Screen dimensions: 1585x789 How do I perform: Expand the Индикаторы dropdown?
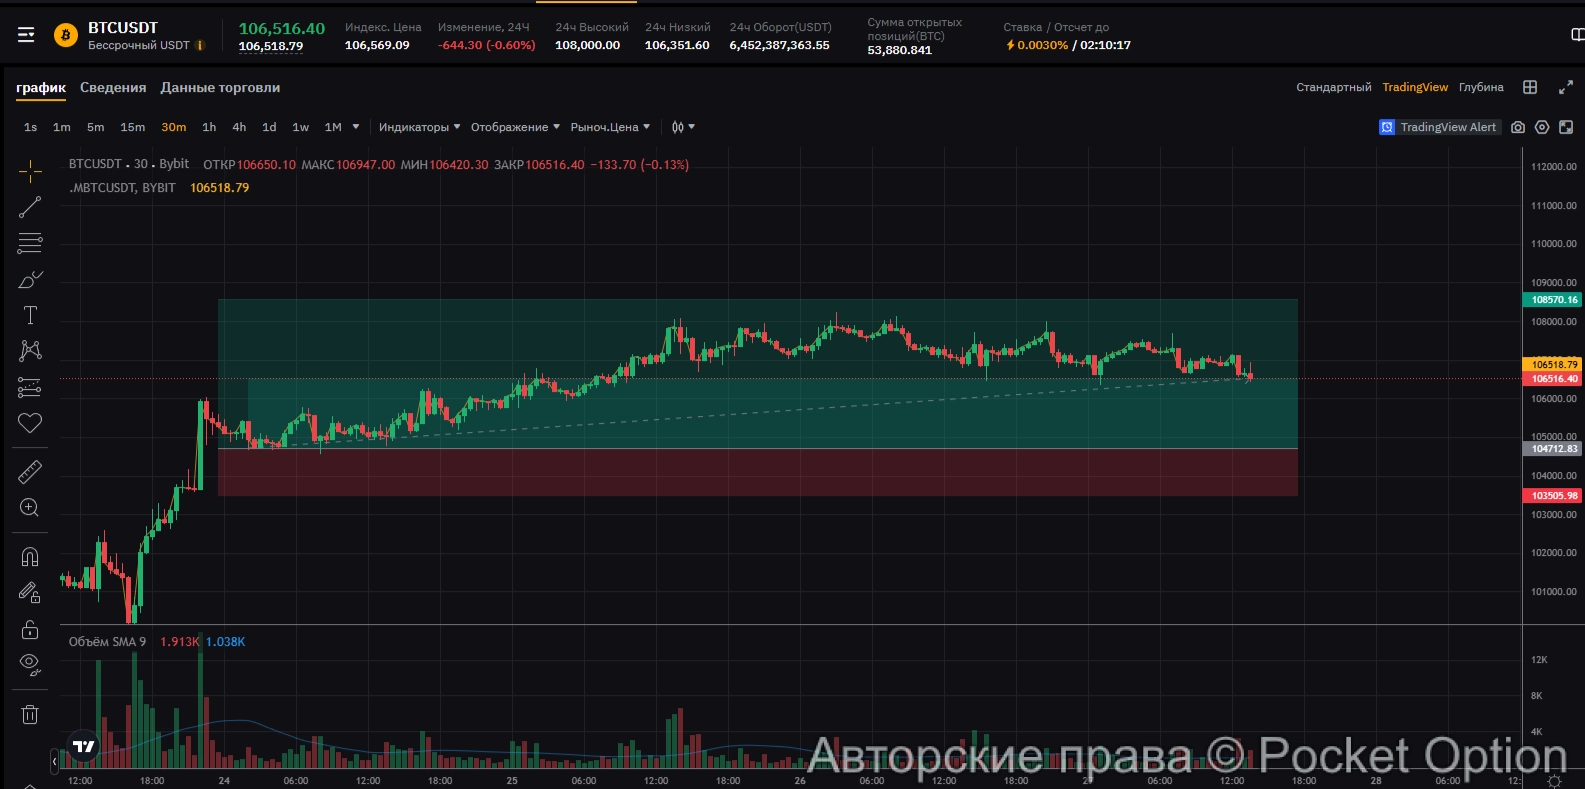point(419,127)
